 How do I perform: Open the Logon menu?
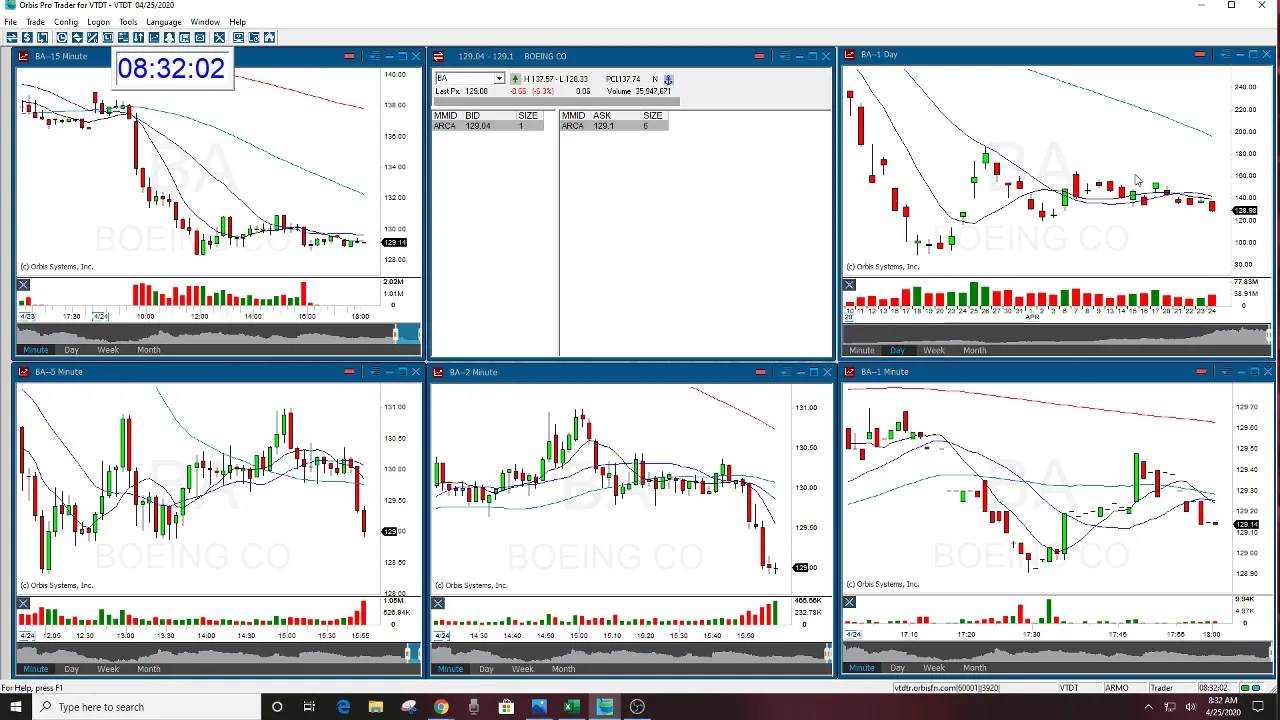pos(98,22)
